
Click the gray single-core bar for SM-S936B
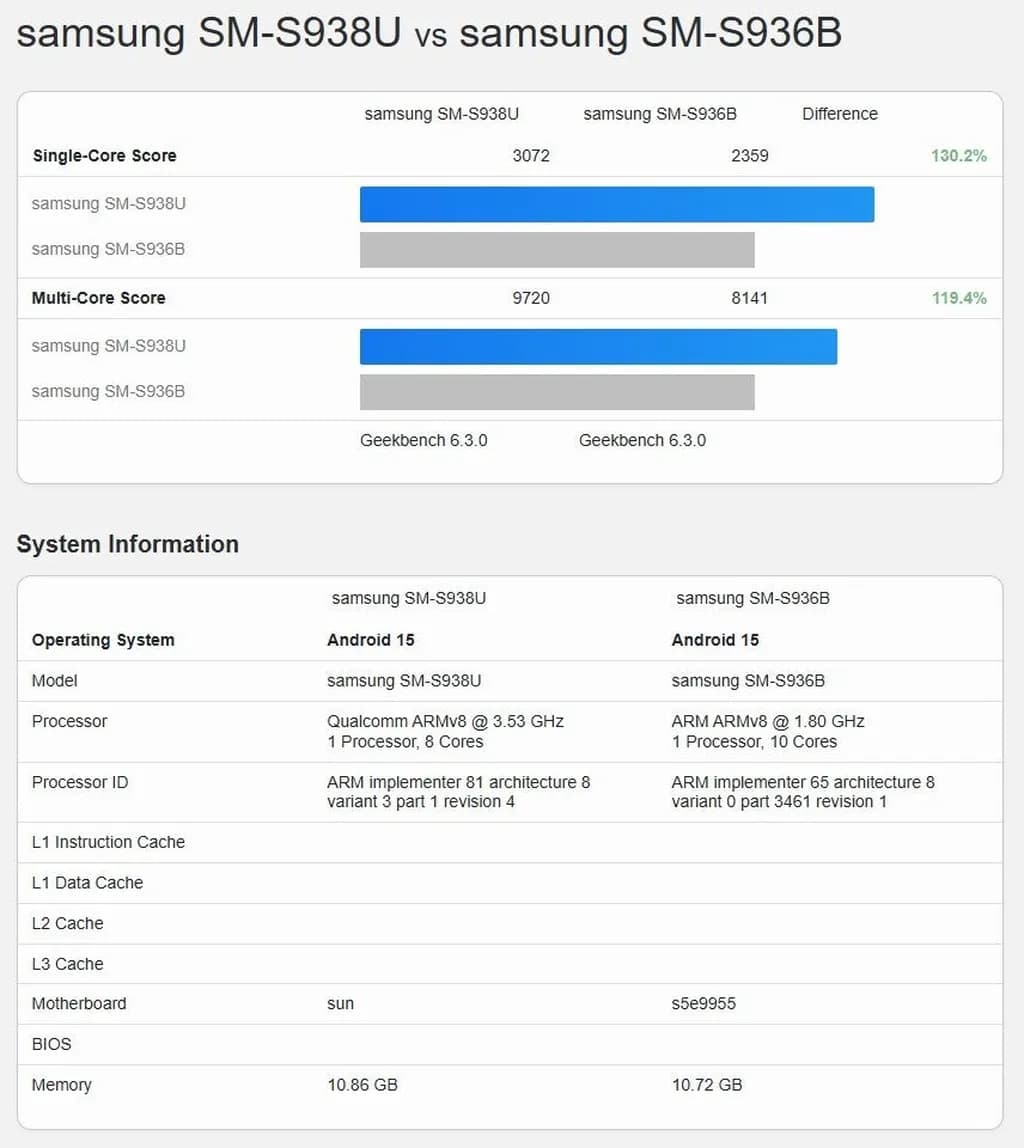coord(556,250)
